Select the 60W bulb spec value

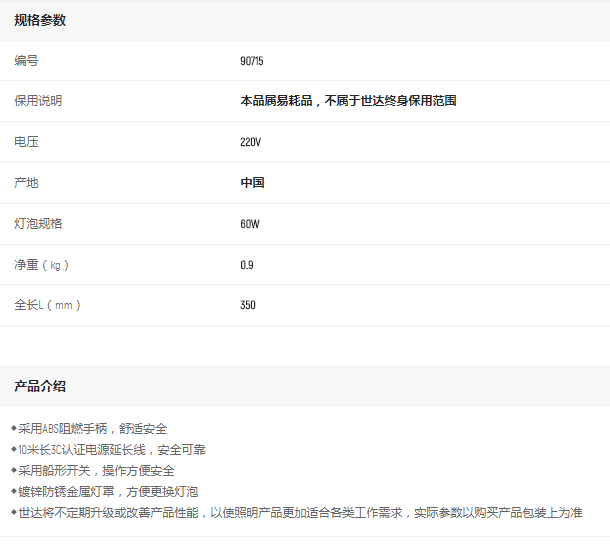point(250,224)
